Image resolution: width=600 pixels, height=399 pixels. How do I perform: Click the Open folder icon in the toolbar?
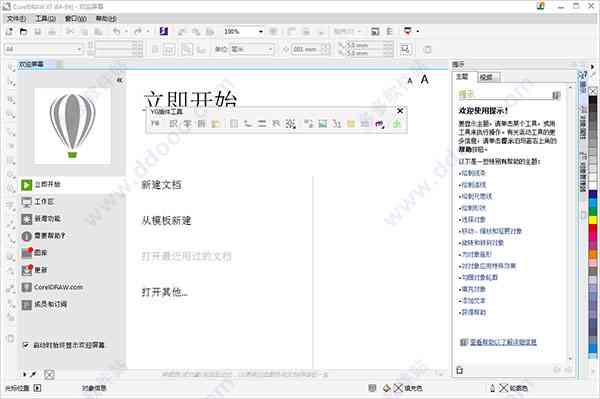(24, 31)
